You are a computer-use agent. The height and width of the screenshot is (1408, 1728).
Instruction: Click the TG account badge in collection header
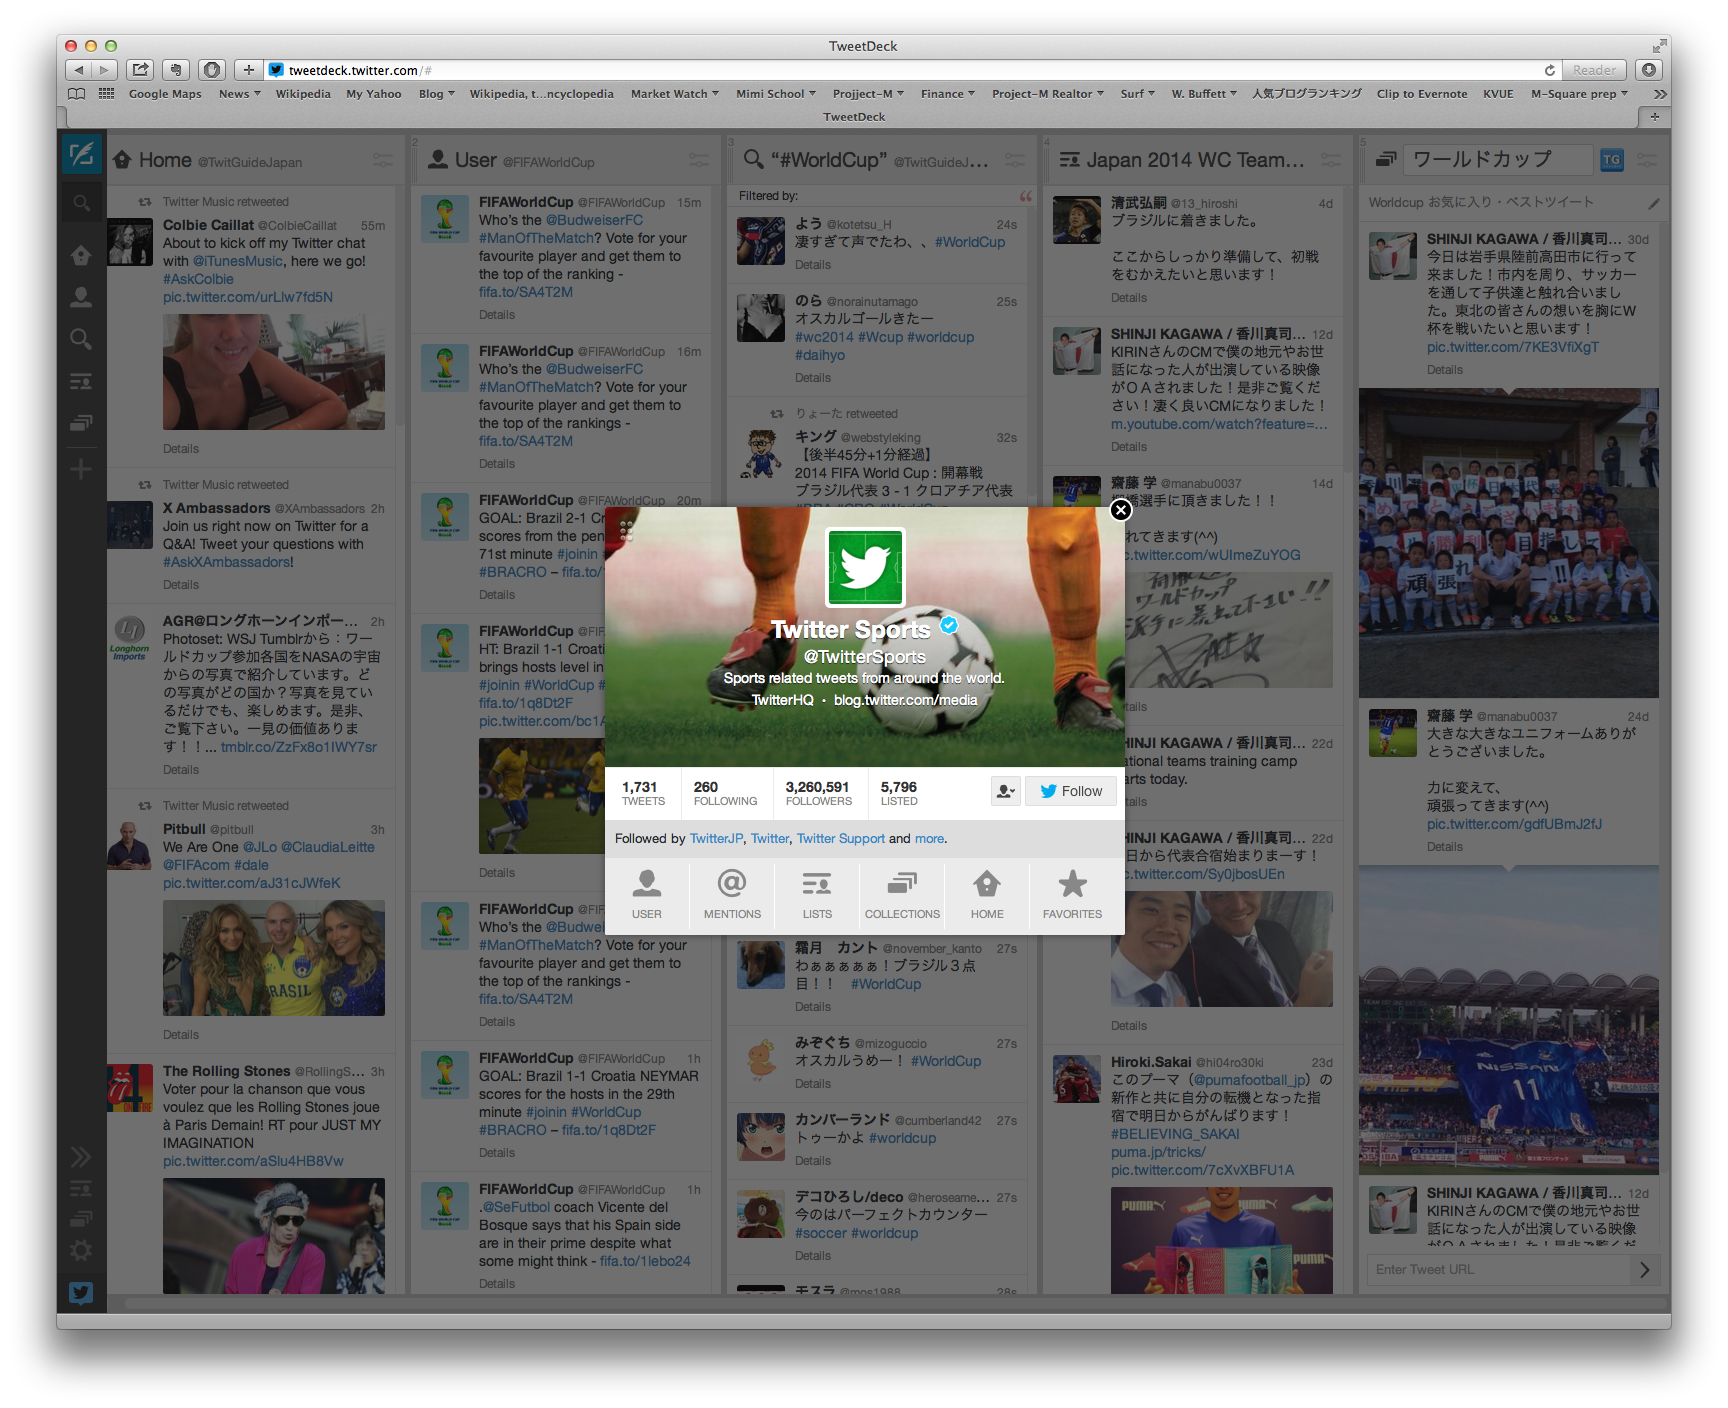click(x=1611, y=160)
